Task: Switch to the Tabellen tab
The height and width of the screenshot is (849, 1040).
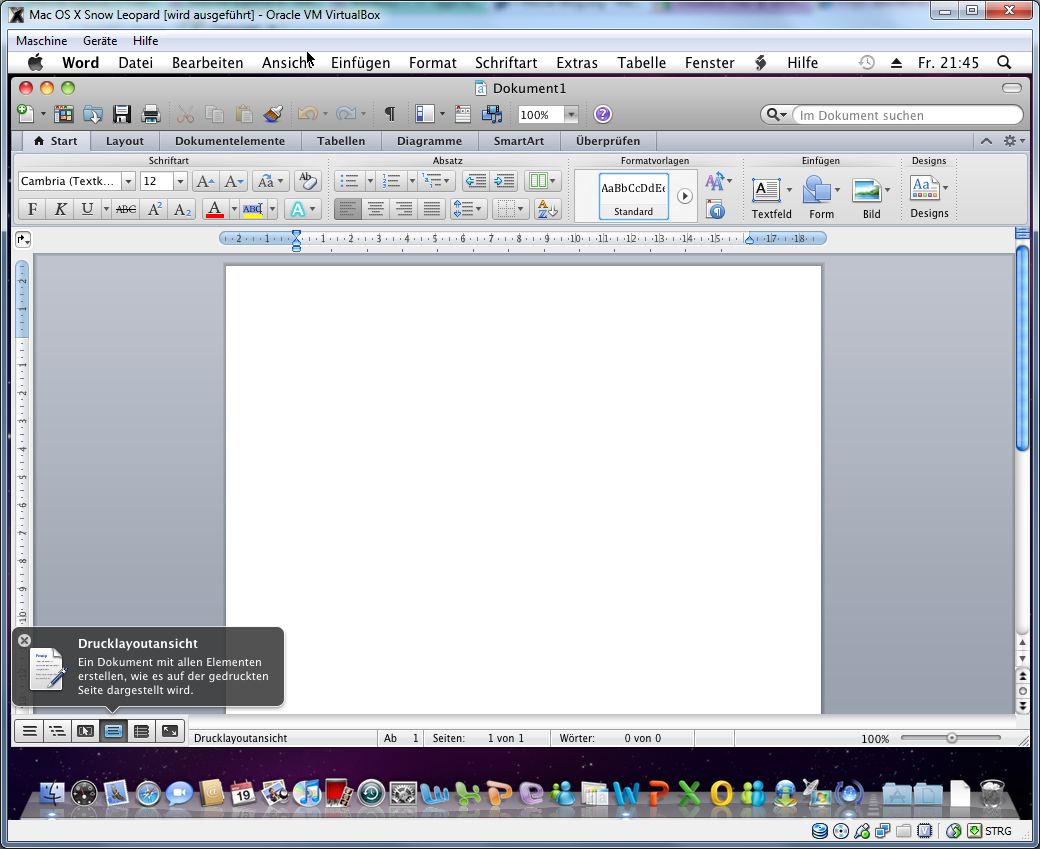Action: click(x=341, y=141)
